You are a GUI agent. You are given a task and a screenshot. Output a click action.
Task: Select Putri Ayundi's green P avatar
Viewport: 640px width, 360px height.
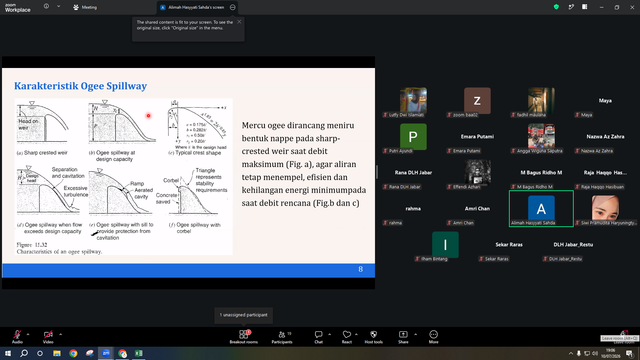coord(413,137)
